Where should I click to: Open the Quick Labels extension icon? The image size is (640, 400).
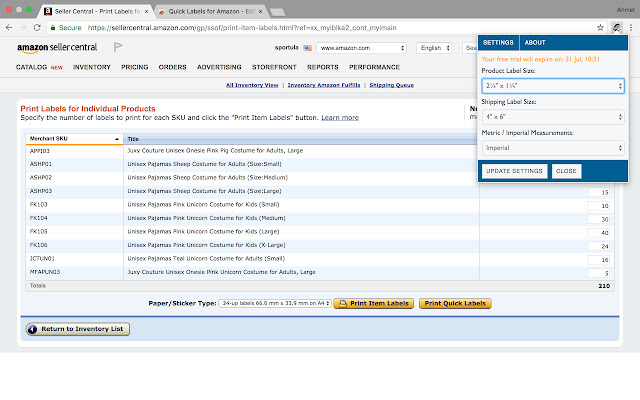pyautogui.click(x=616, y=28)
